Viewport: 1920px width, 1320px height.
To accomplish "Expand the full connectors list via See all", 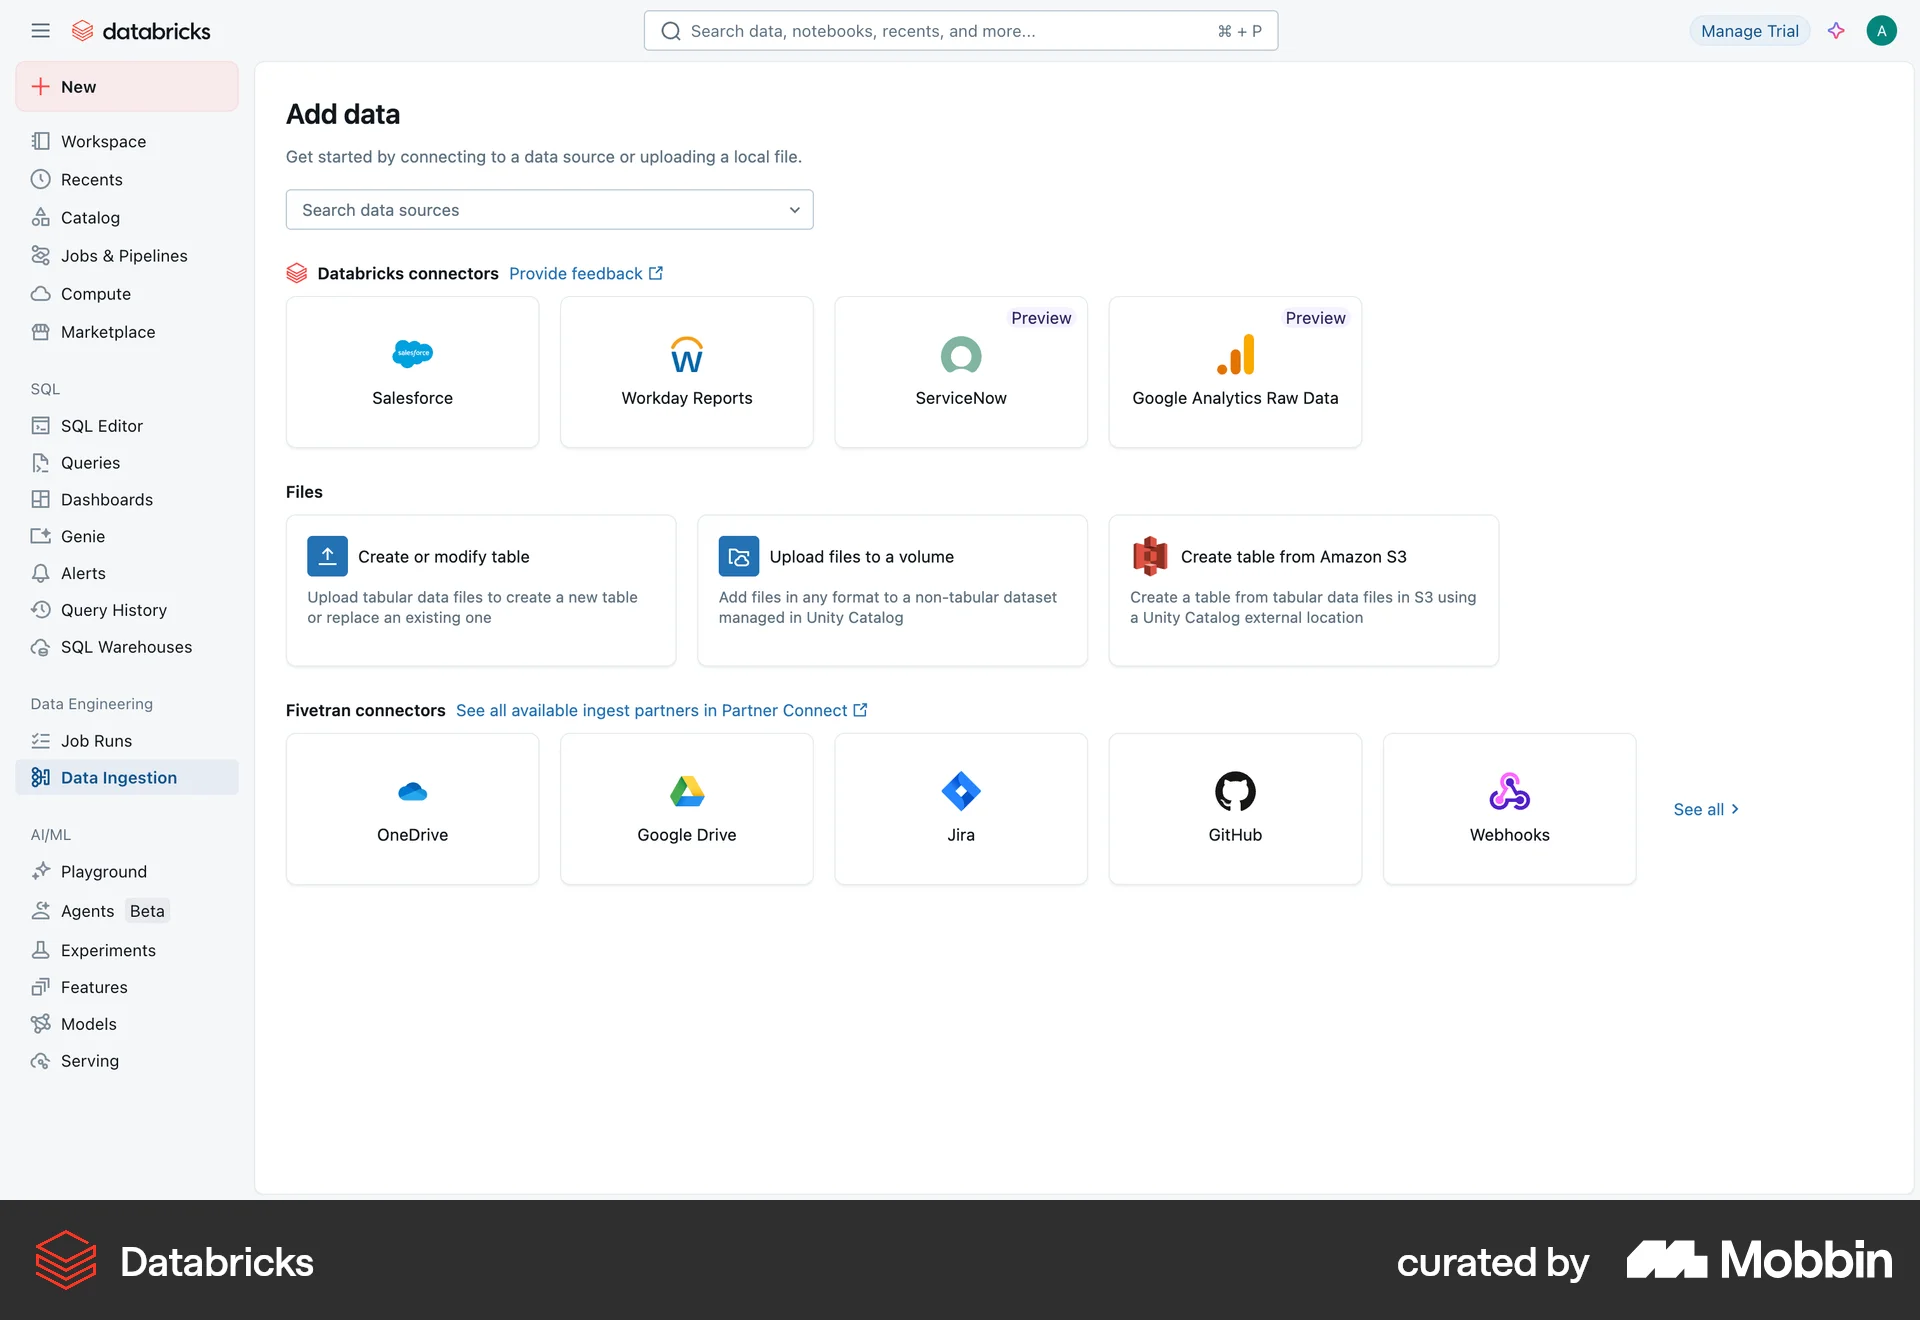I will tap(1705, 809).
